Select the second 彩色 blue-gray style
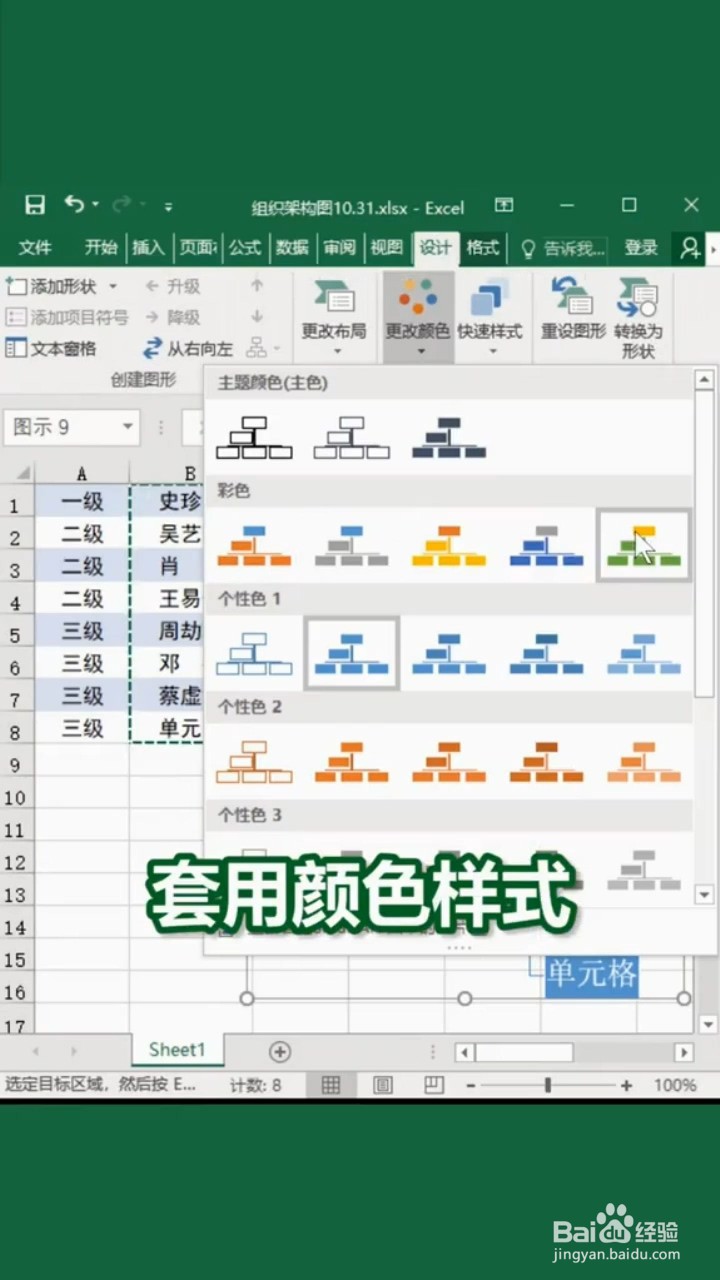The width and height of the screenshot is (720, 1280). [352, 546]
